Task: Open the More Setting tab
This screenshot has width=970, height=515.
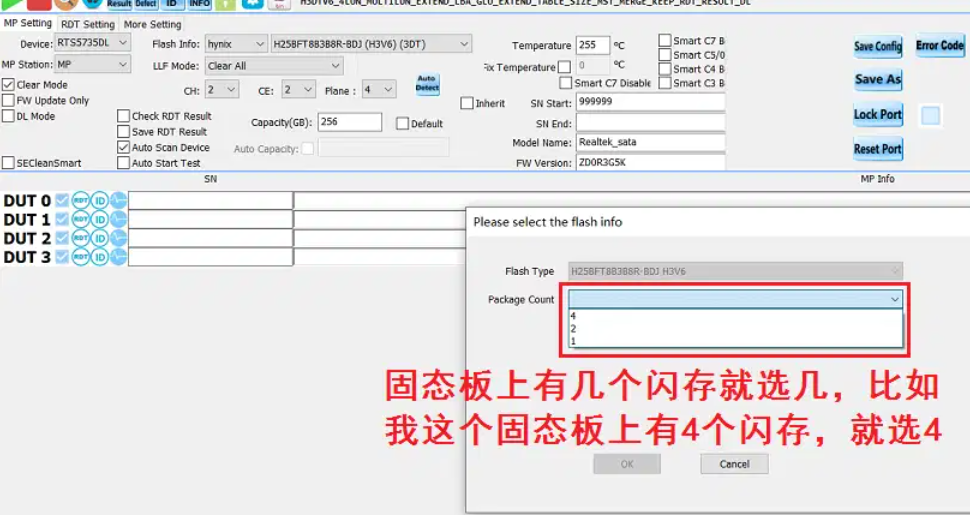Action: pyautogui.click(x=152, y=24)
